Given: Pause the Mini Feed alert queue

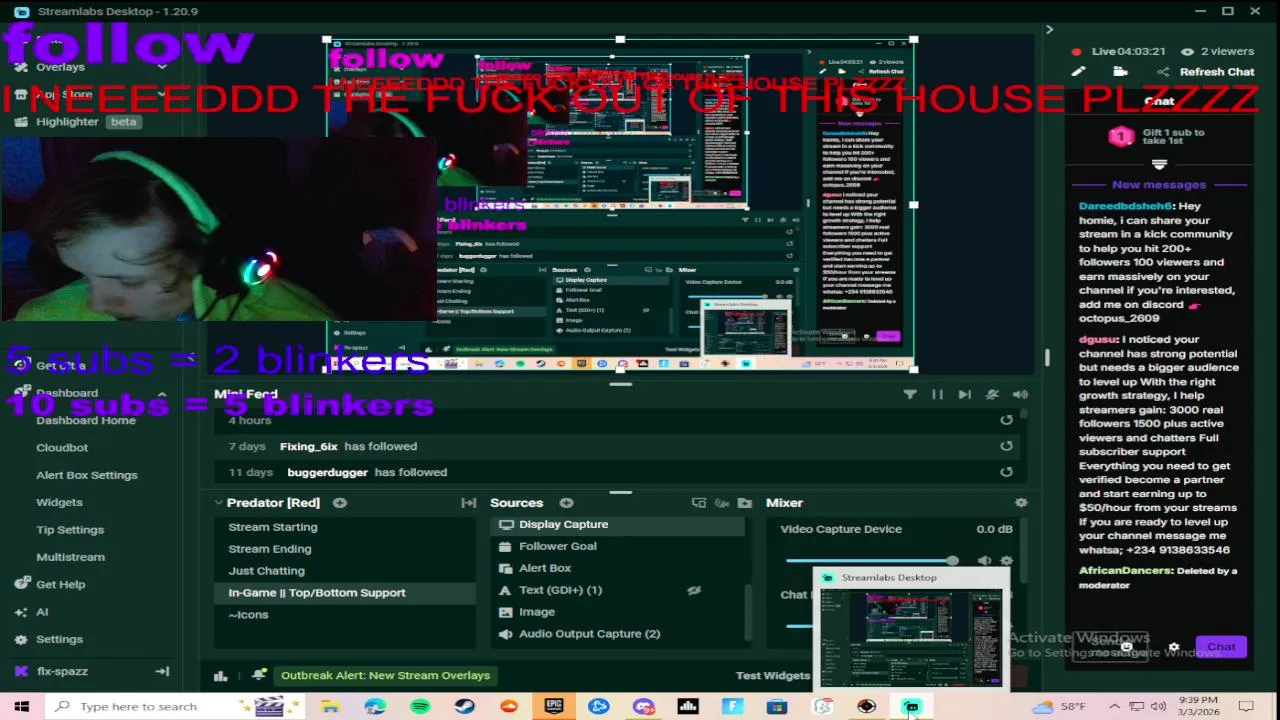Looking at the screenshot, I should [937, 394].
